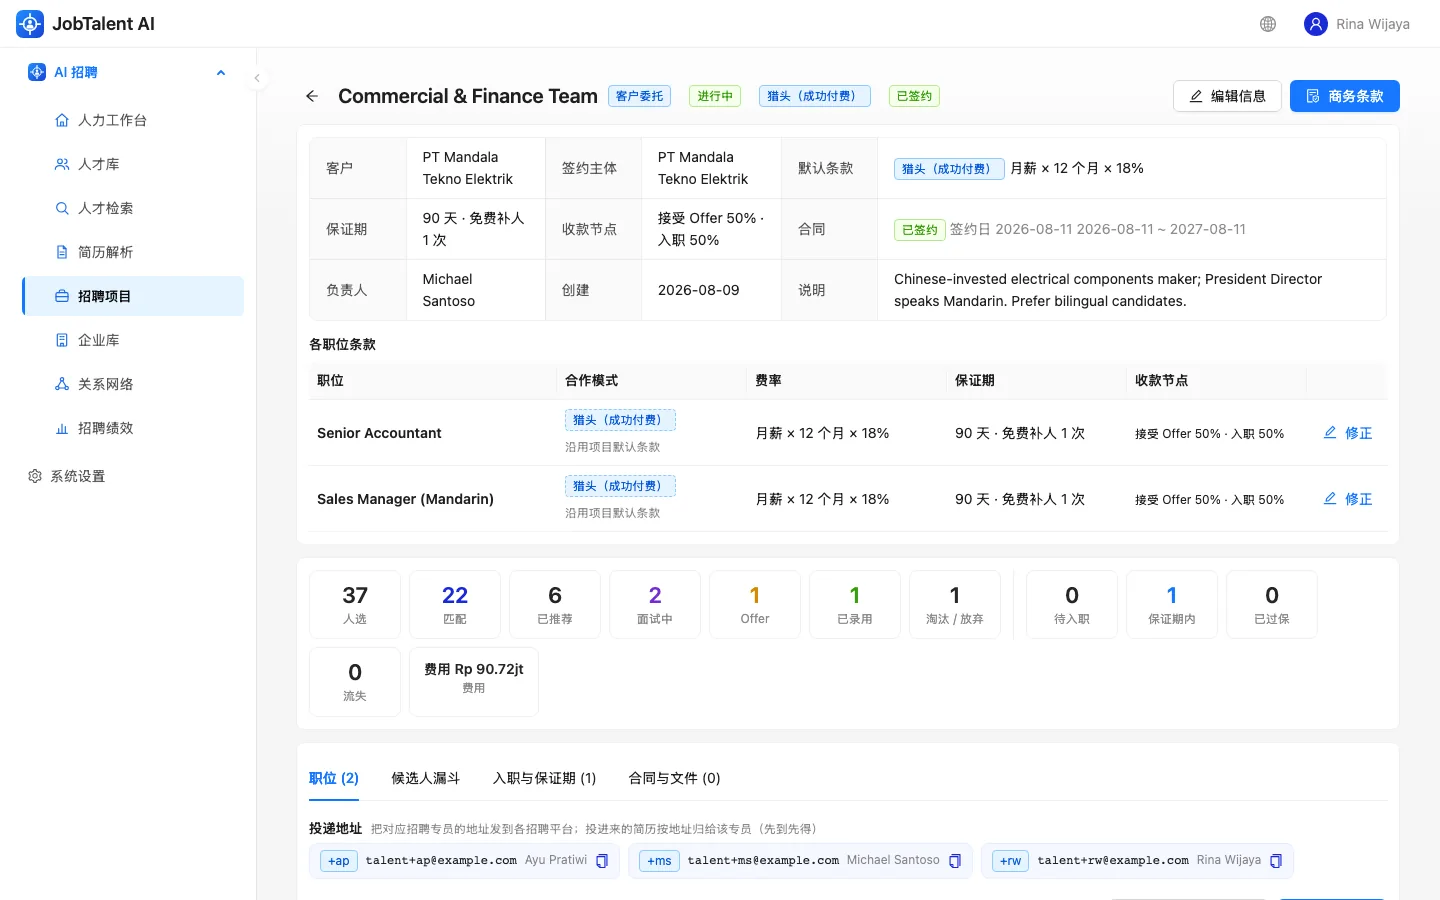
Task: Click the 6 已推荐 stat card
Action: click(x=555, y=604)
